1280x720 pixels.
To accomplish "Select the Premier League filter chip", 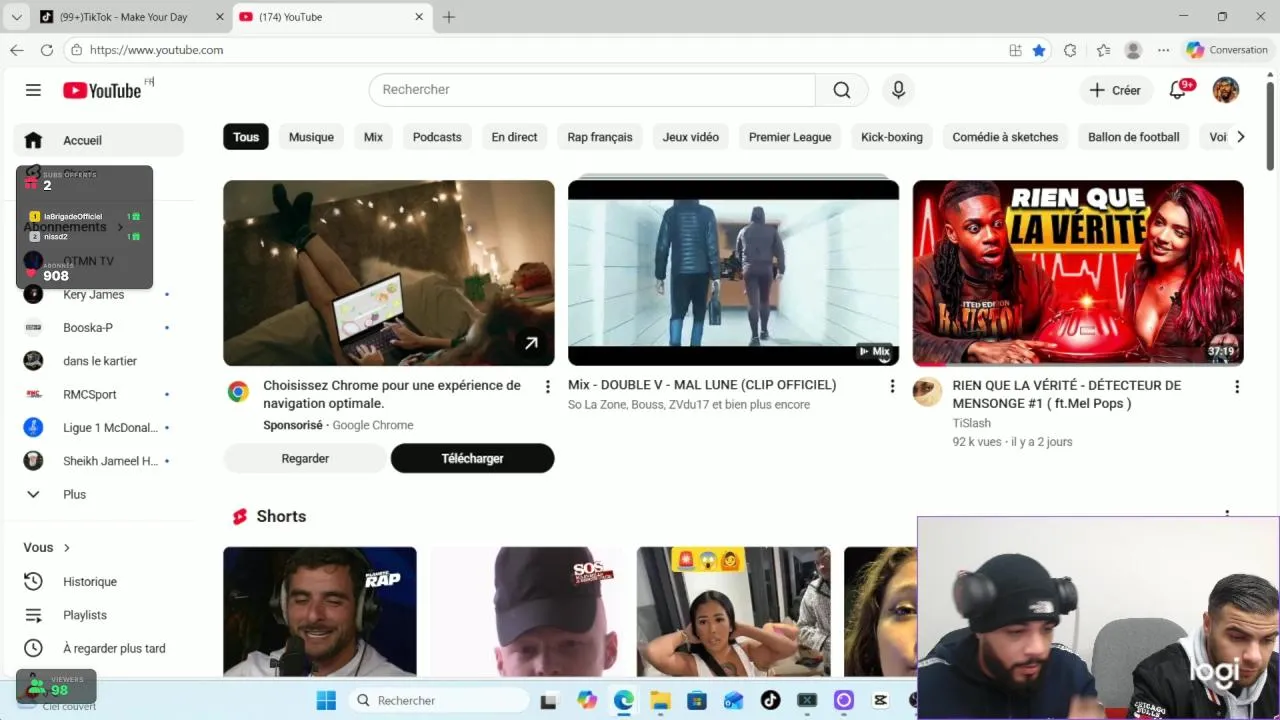I will (790, 137).
